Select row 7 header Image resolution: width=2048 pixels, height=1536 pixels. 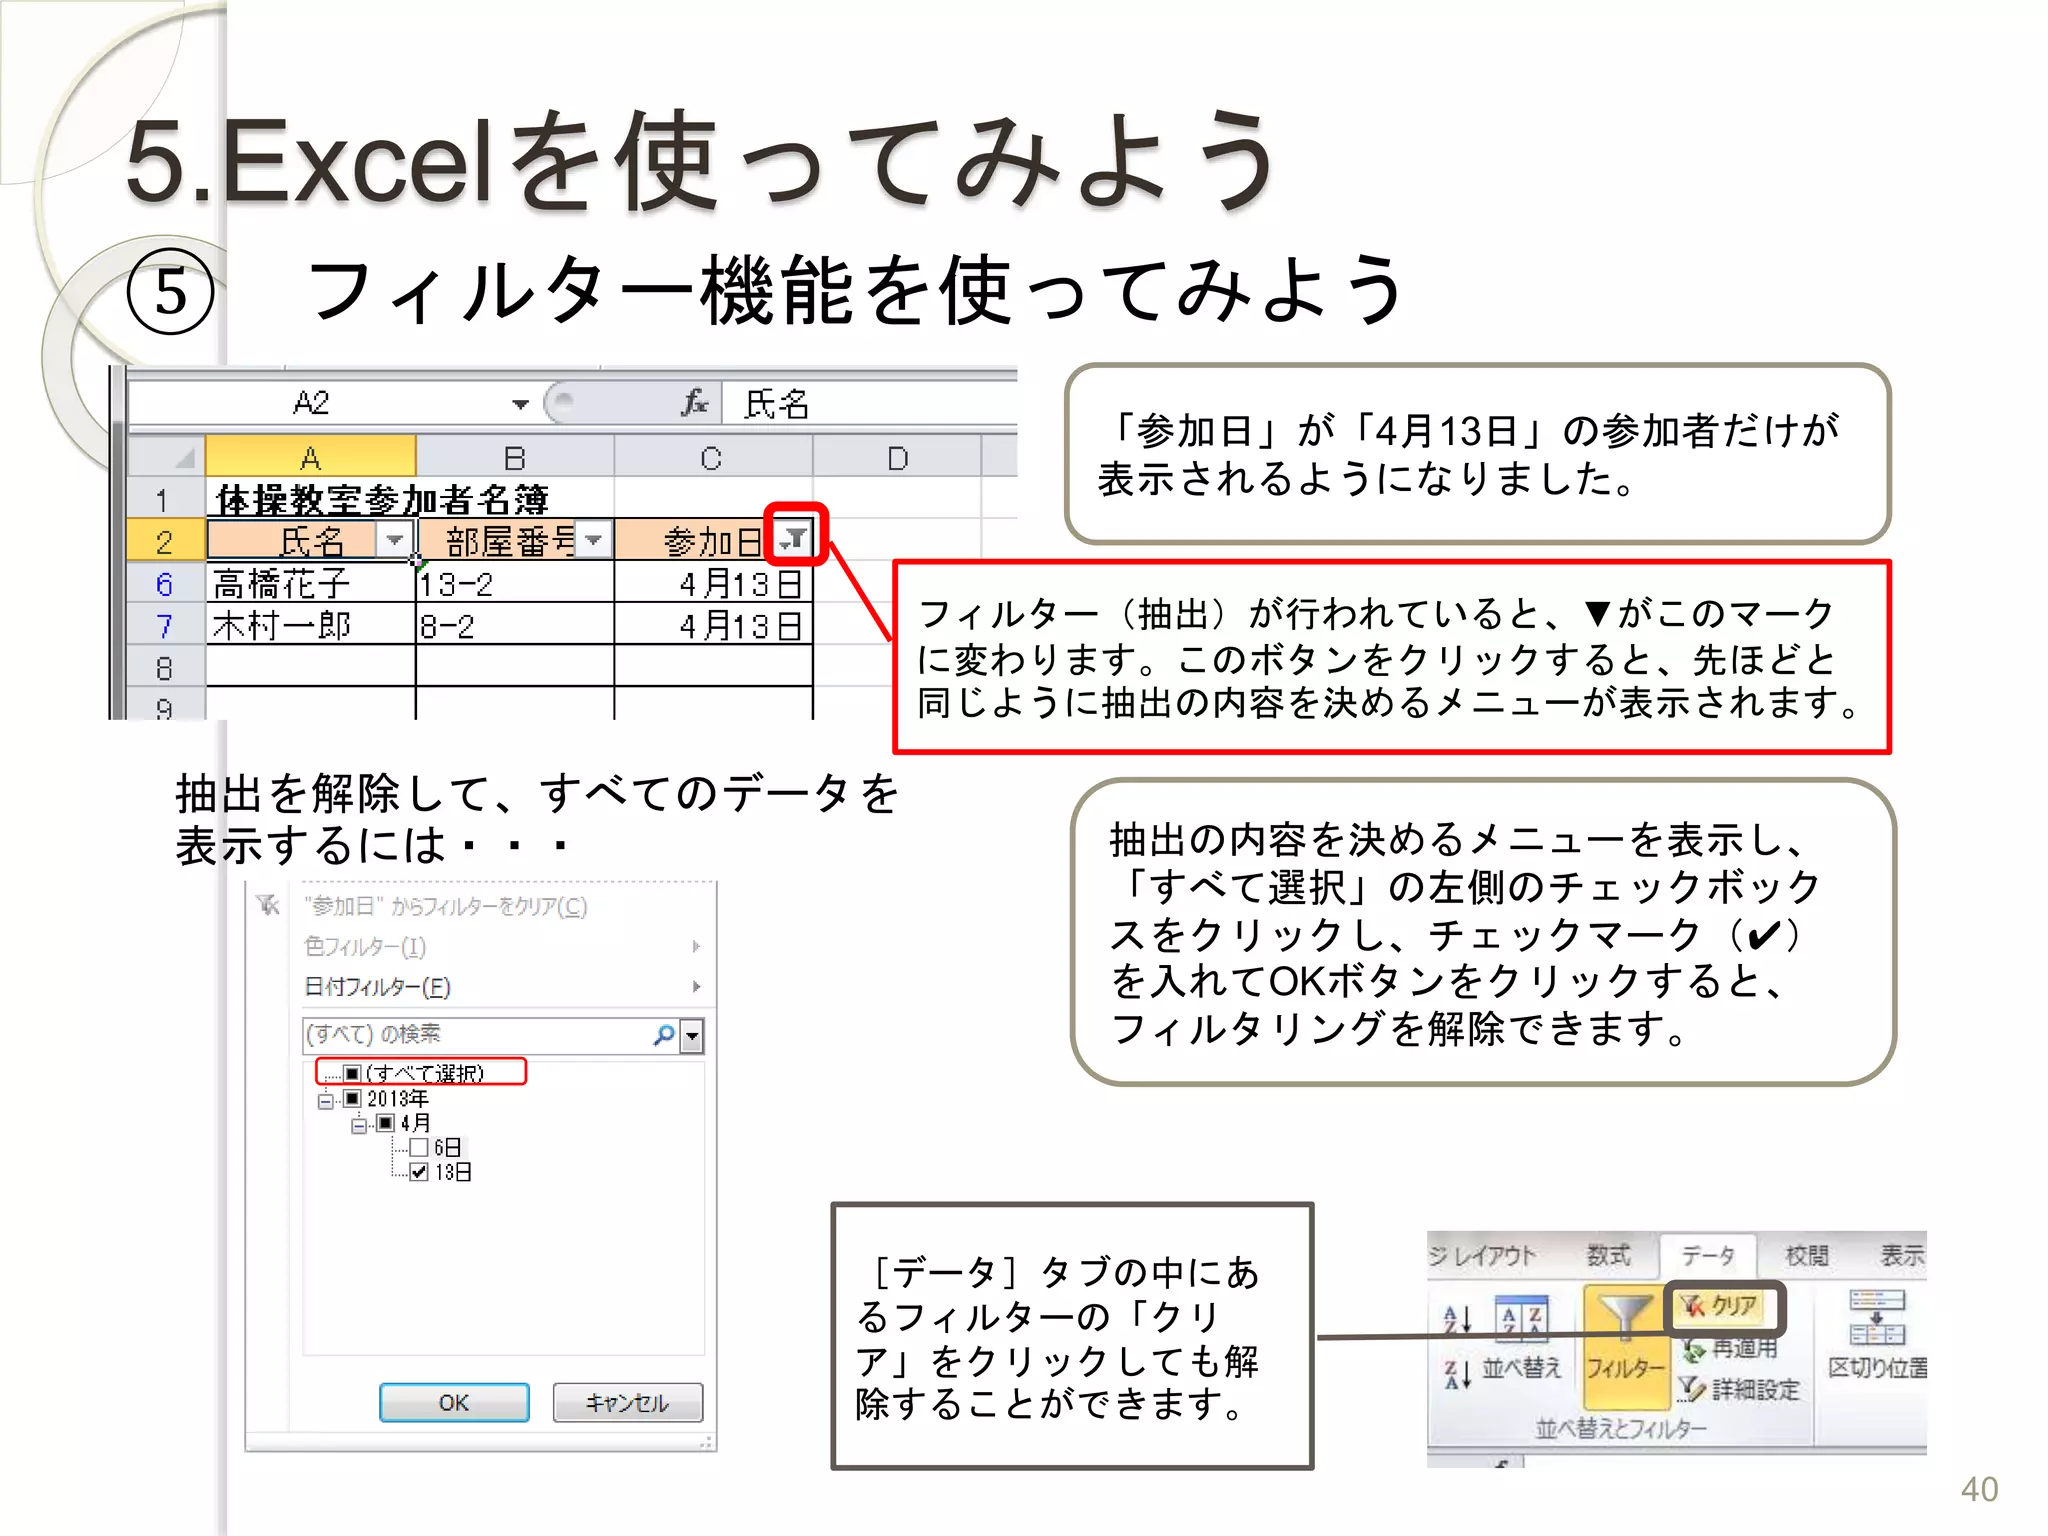click(x=166, y=625)
